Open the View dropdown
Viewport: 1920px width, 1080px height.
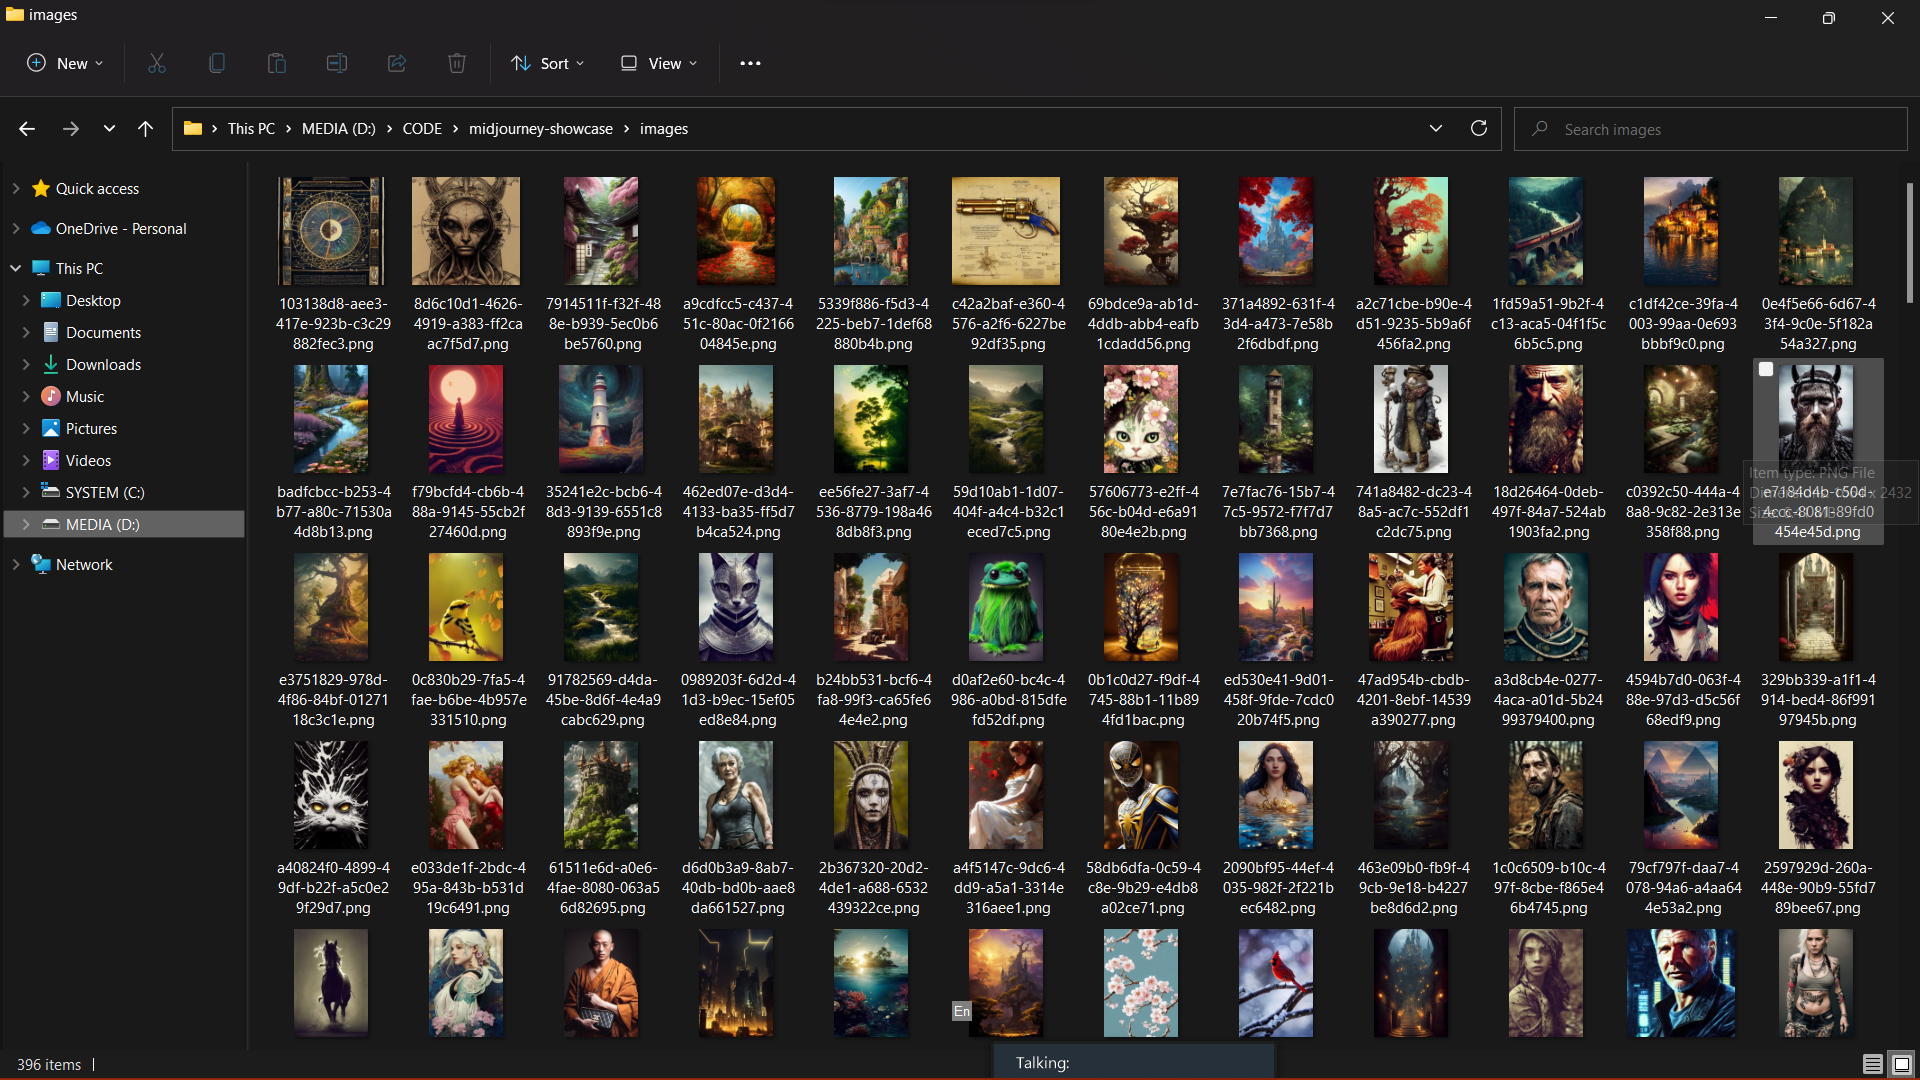tap(658, 63)
